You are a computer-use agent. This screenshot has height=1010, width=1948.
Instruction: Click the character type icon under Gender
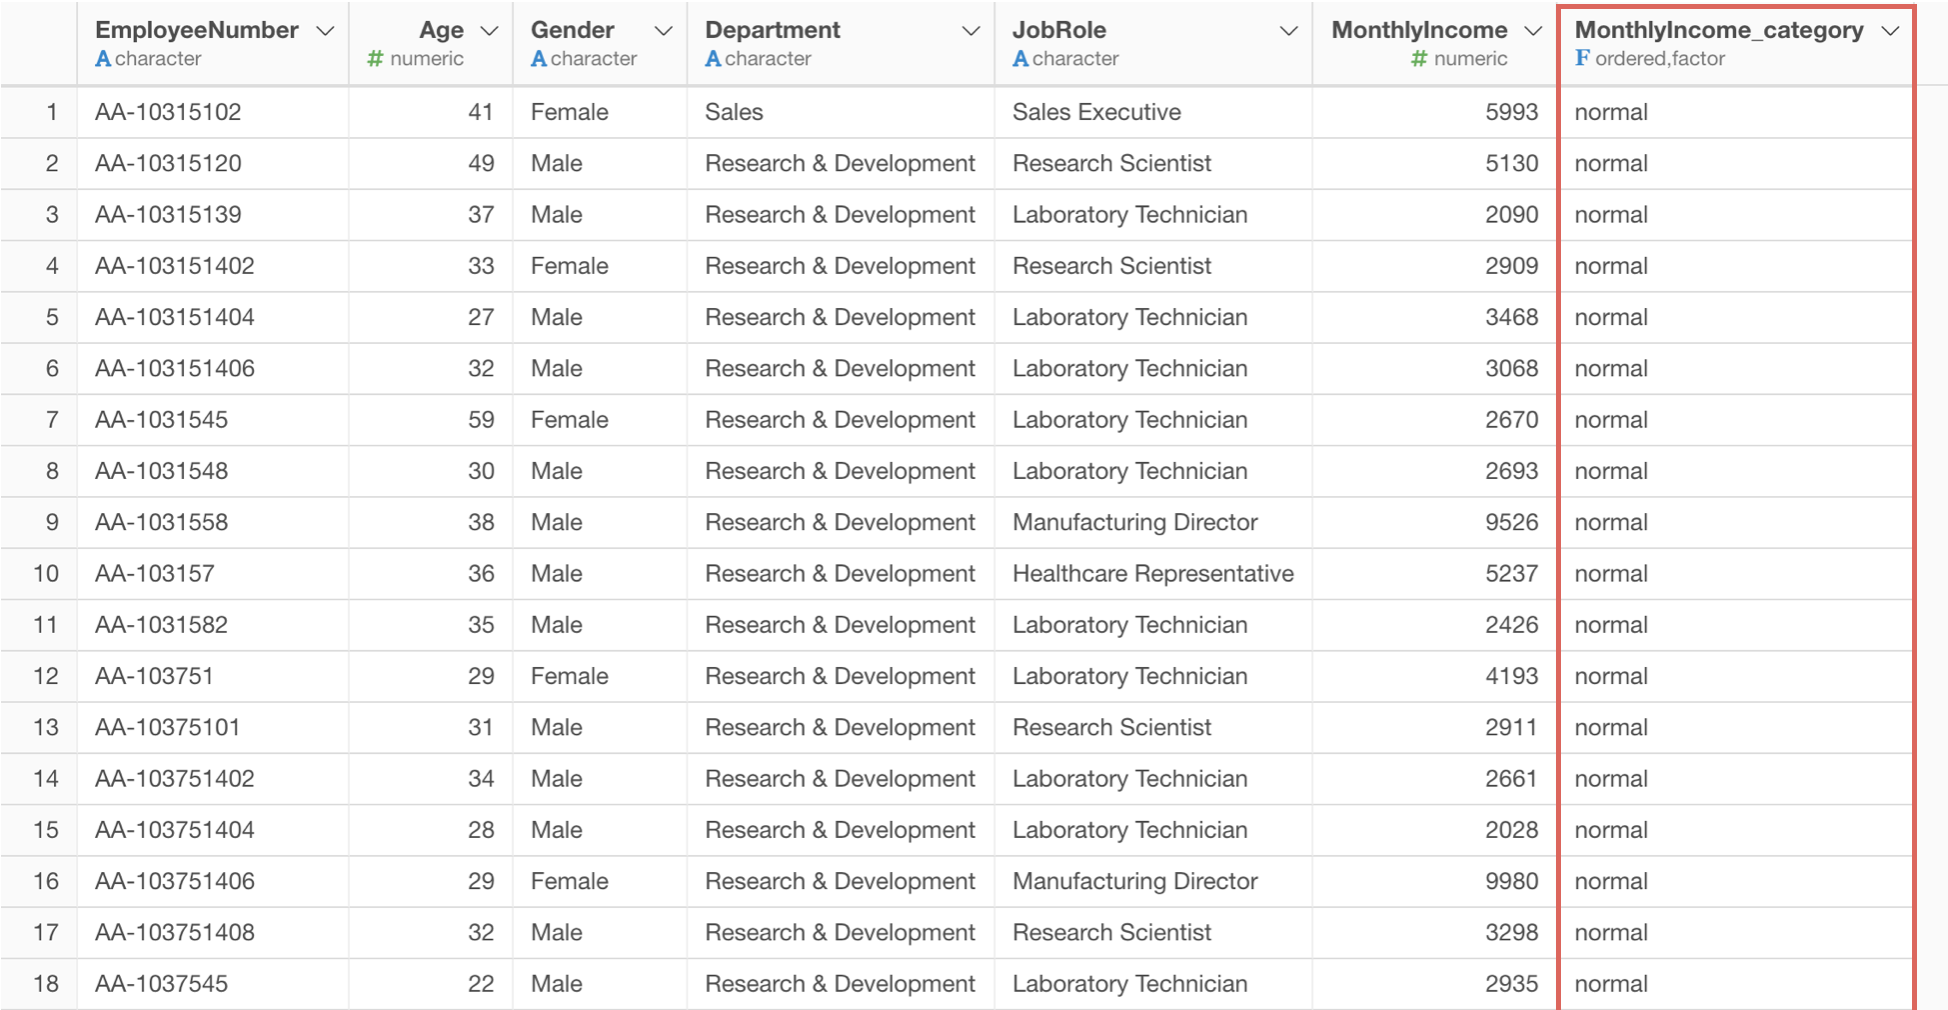539,59
